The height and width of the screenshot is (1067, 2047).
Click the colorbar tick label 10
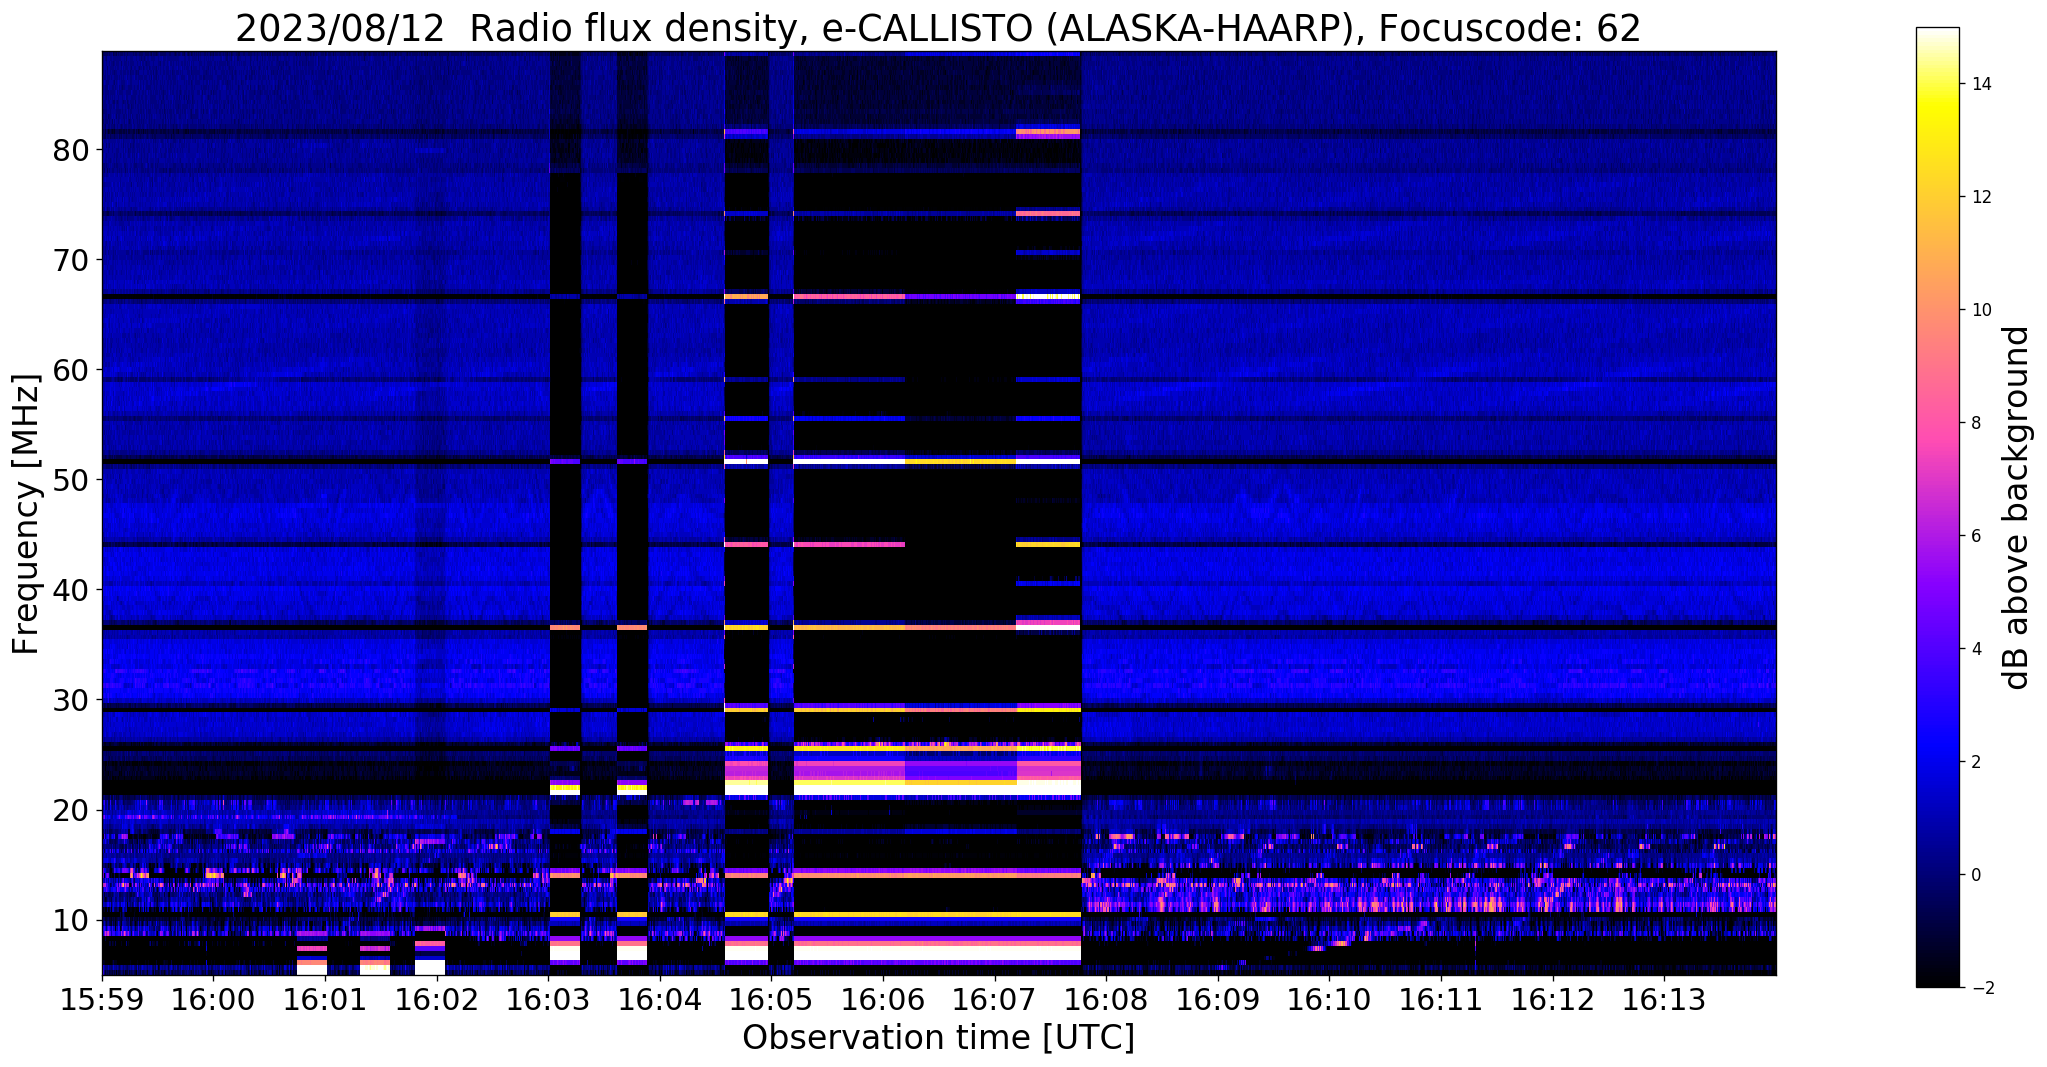1980,310
